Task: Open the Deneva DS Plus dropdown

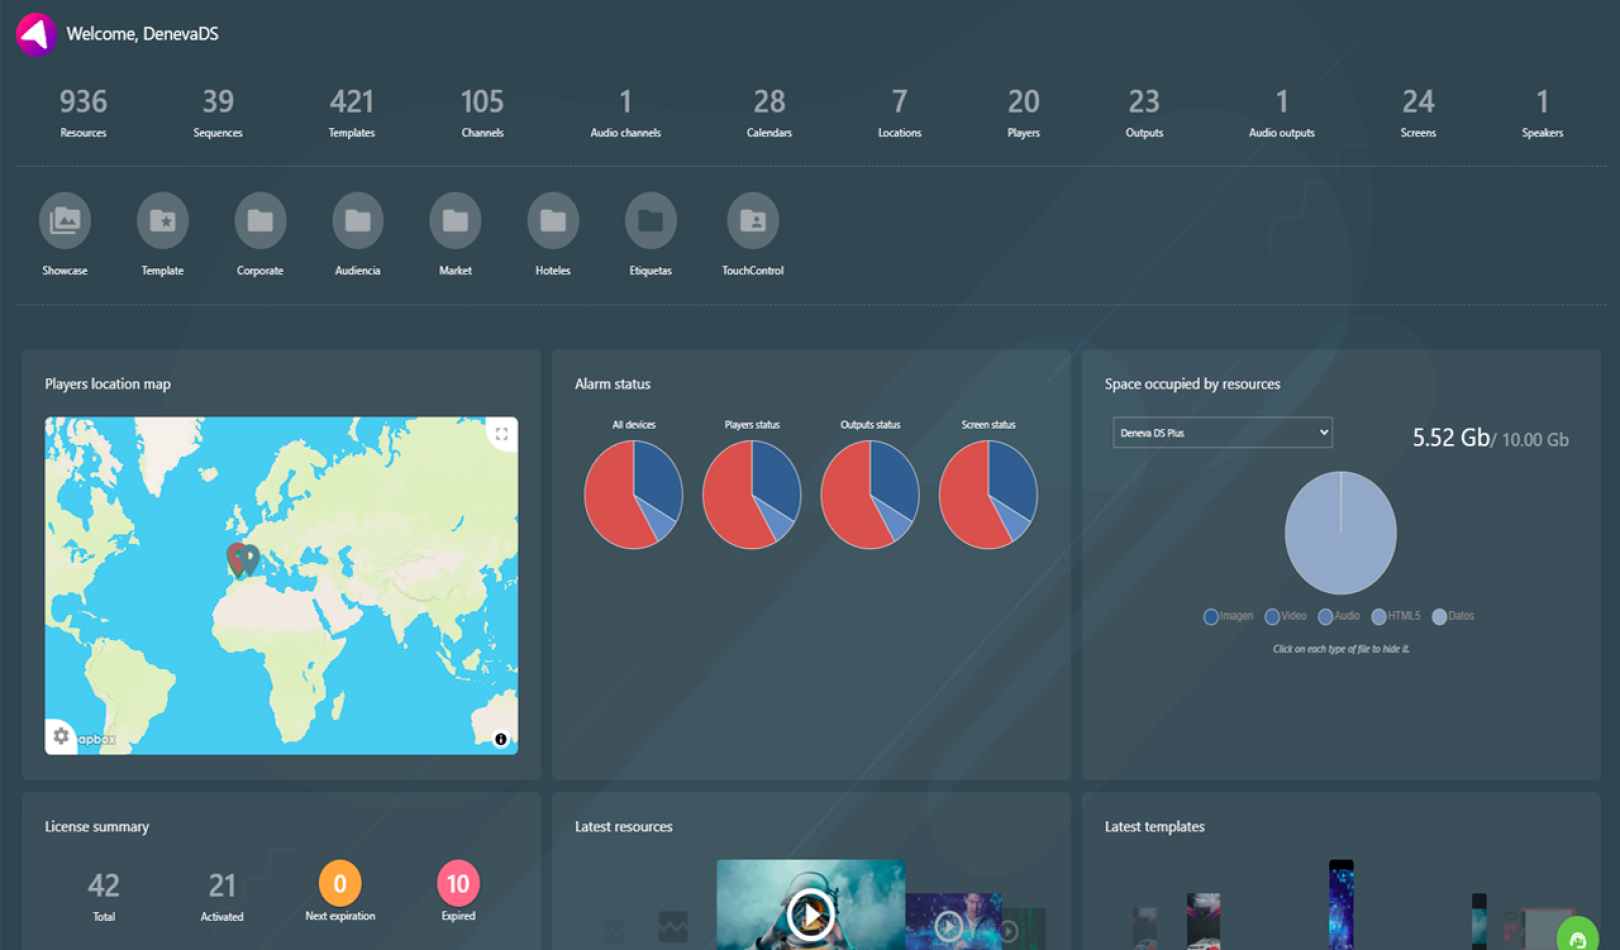Action: pos(1222,433)
